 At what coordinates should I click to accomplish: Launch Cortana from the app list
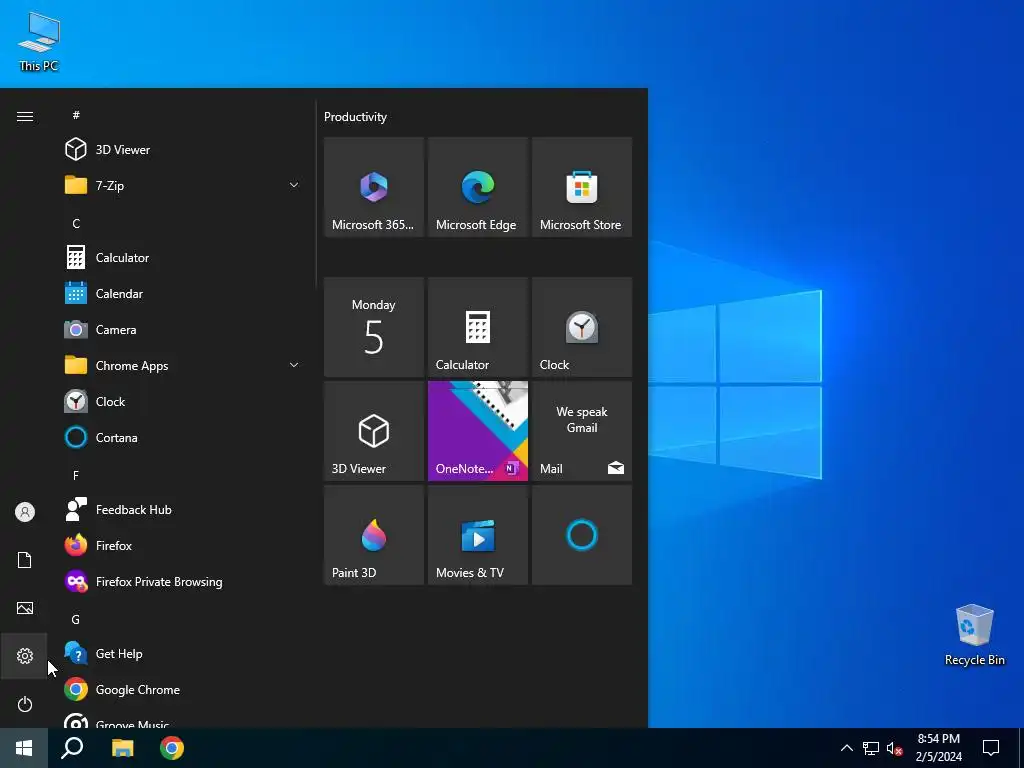point(182,438)
